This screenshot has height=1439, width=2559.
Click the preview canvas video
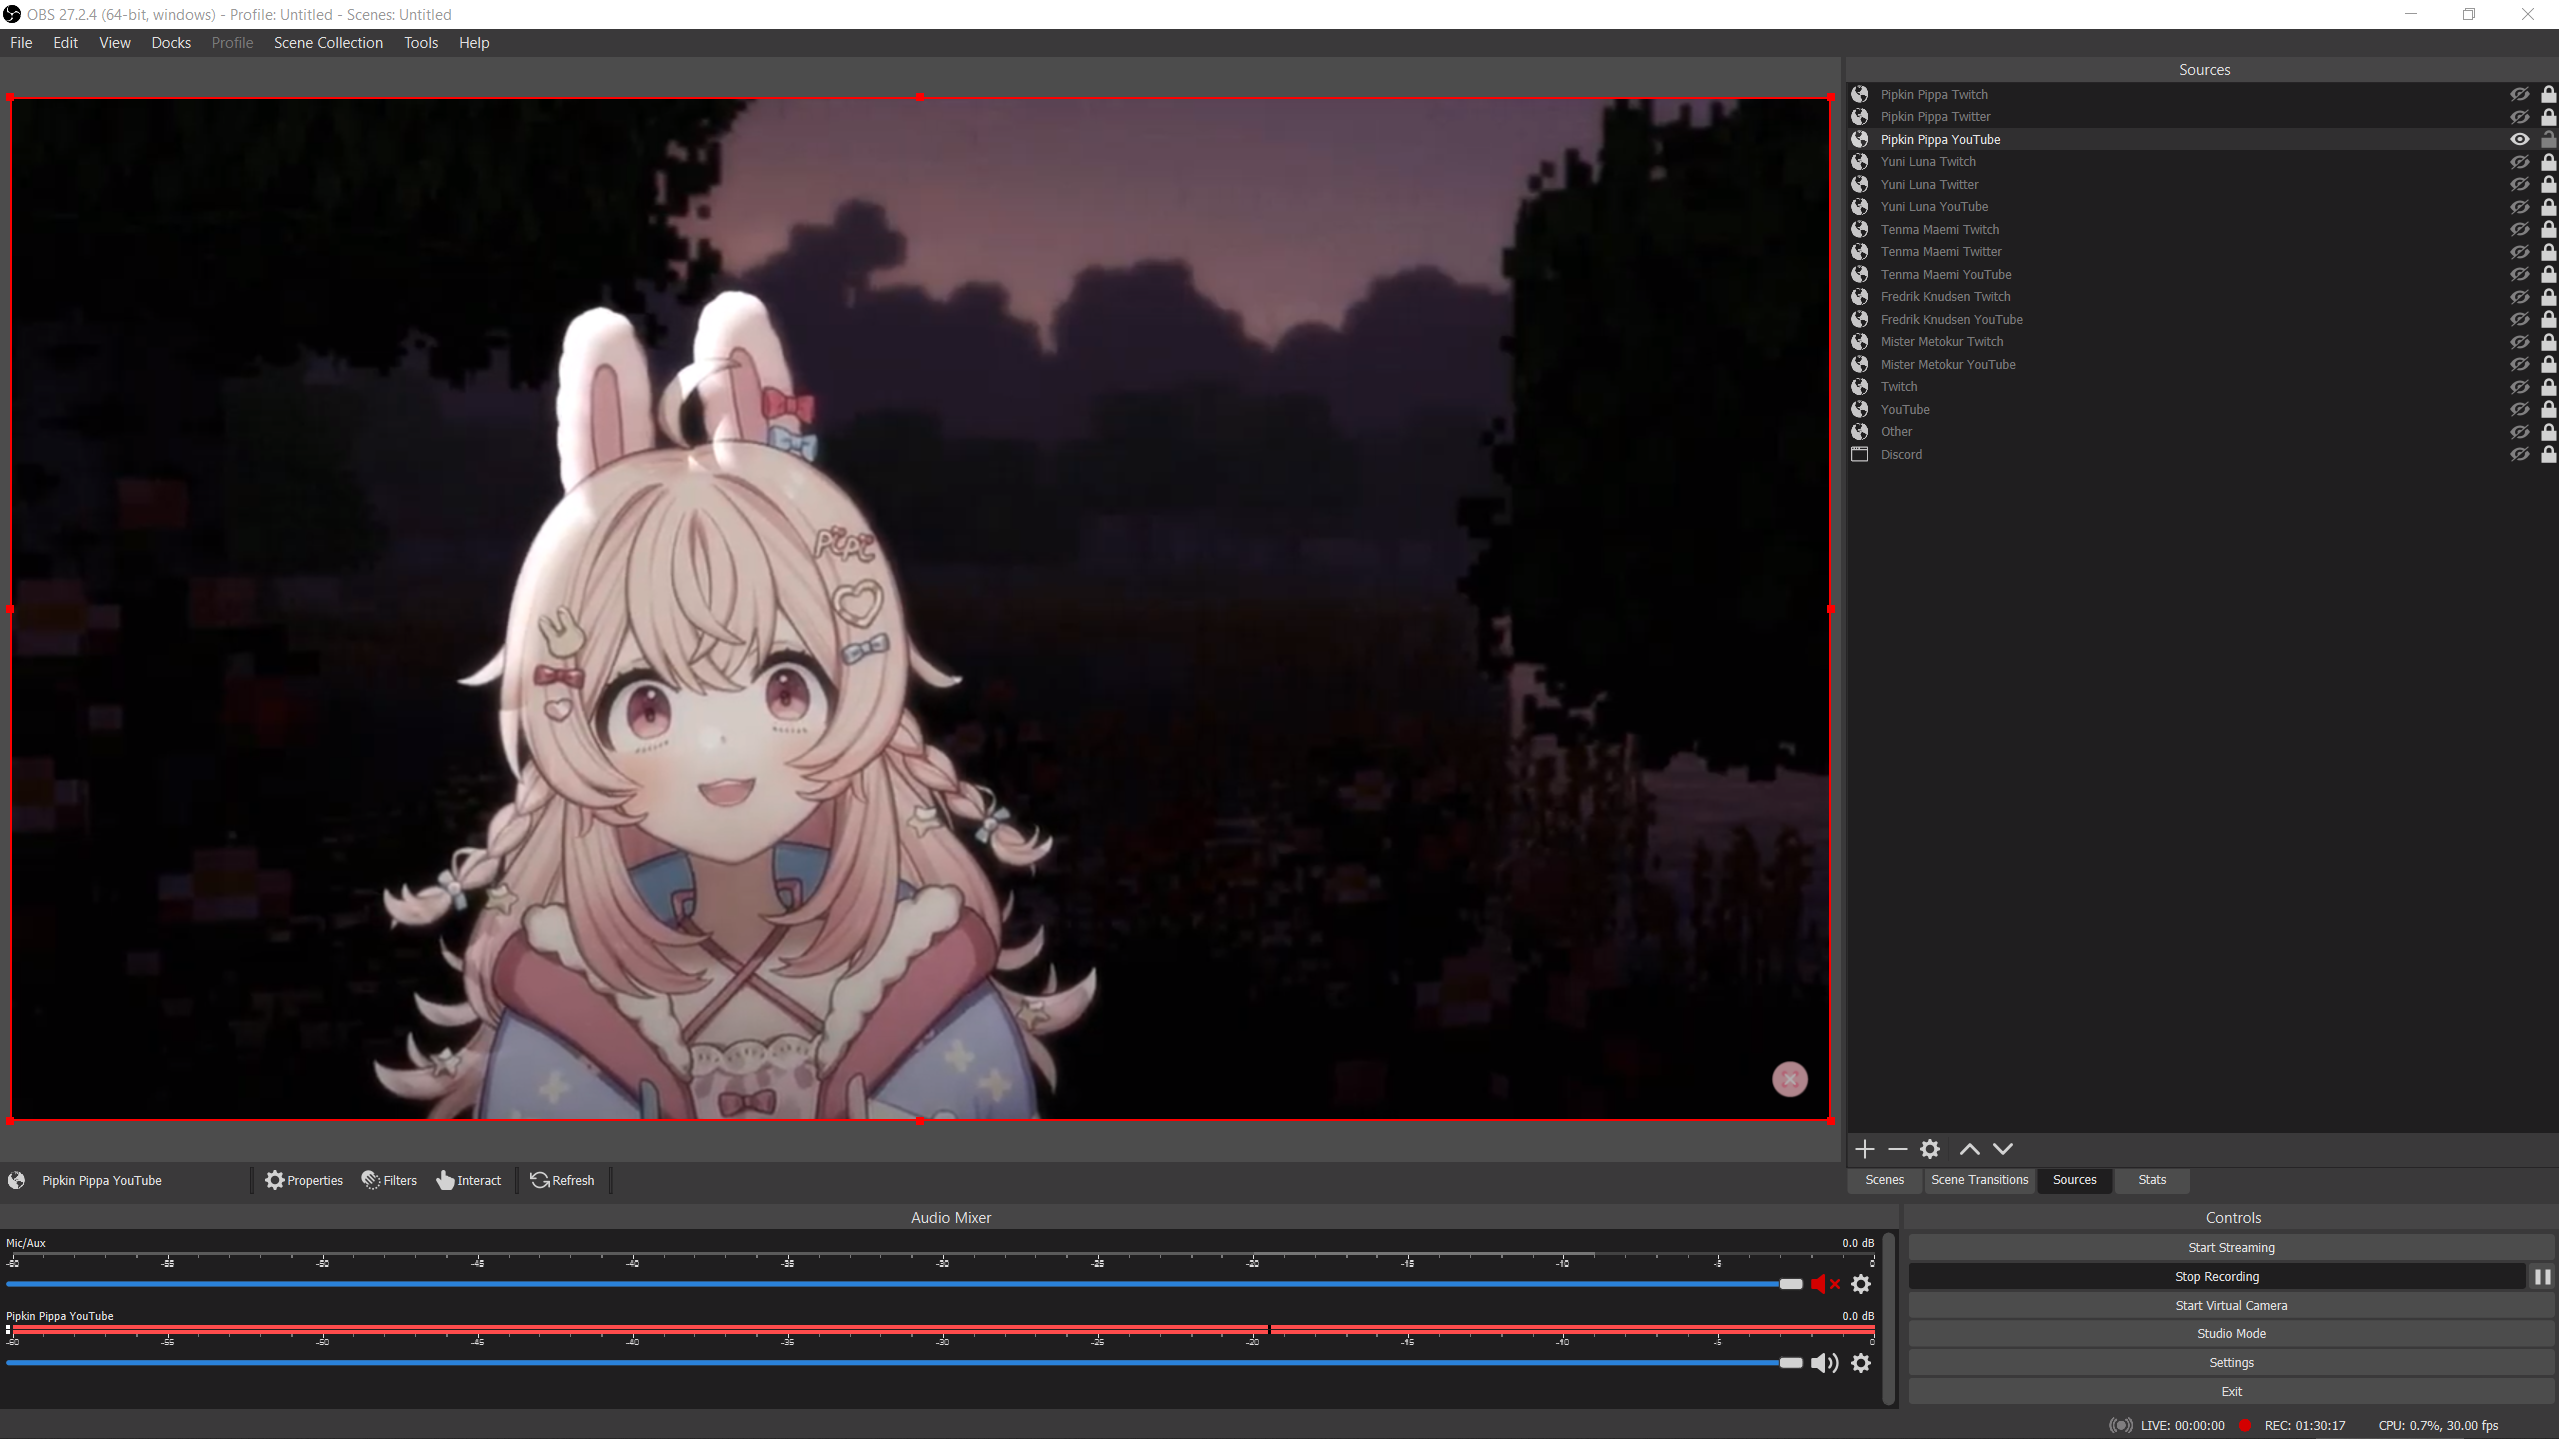pos(920,609)
